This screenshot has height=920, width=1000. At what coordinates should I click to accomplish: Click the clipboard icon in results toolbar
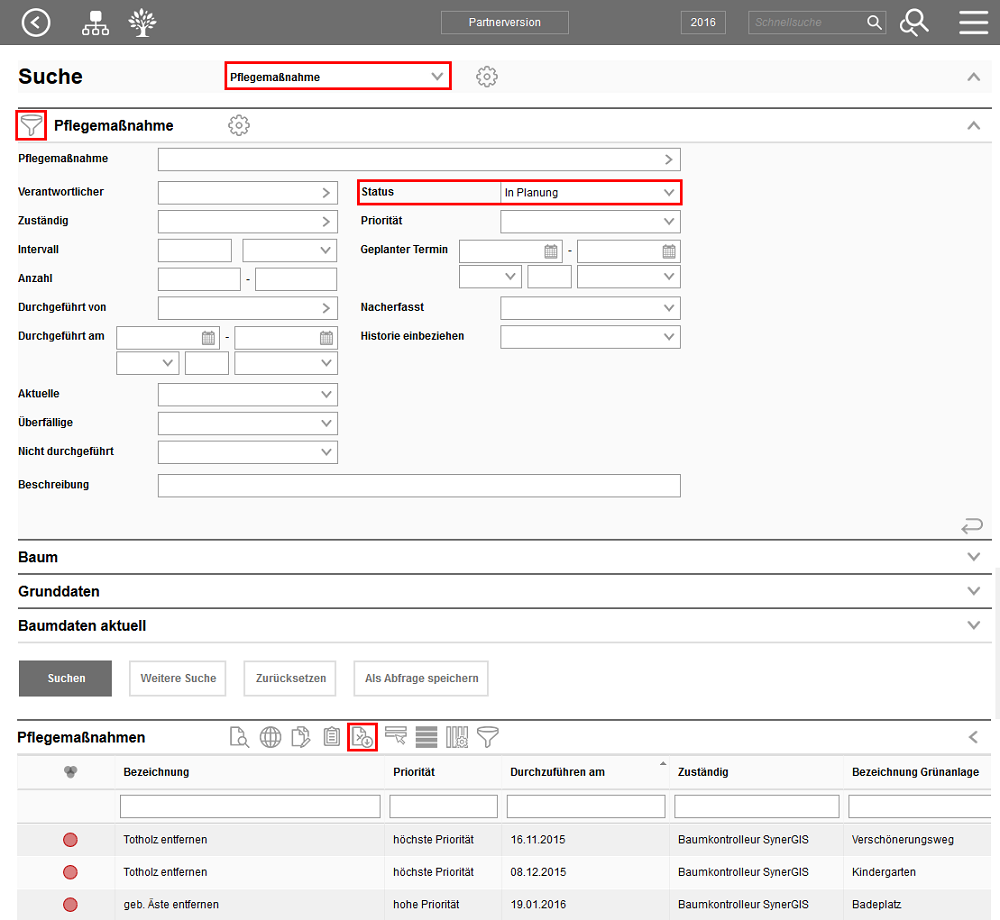[332, 737]
